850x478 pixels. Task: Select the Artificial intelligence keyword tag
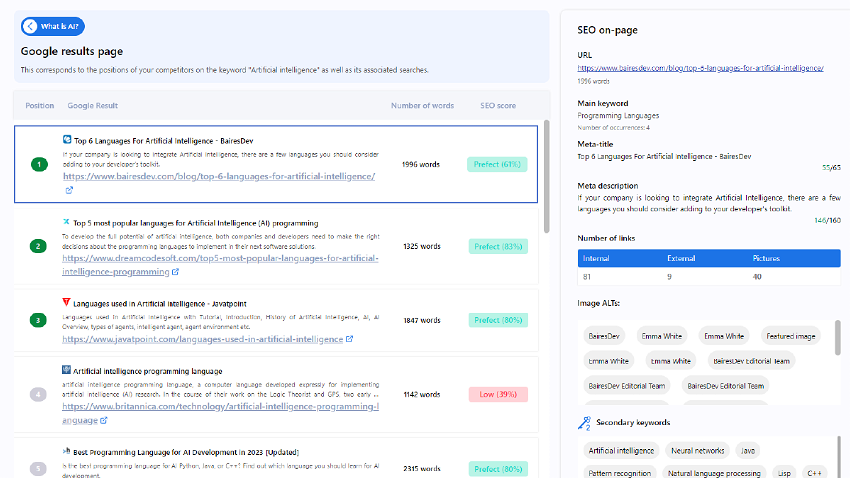621,450
